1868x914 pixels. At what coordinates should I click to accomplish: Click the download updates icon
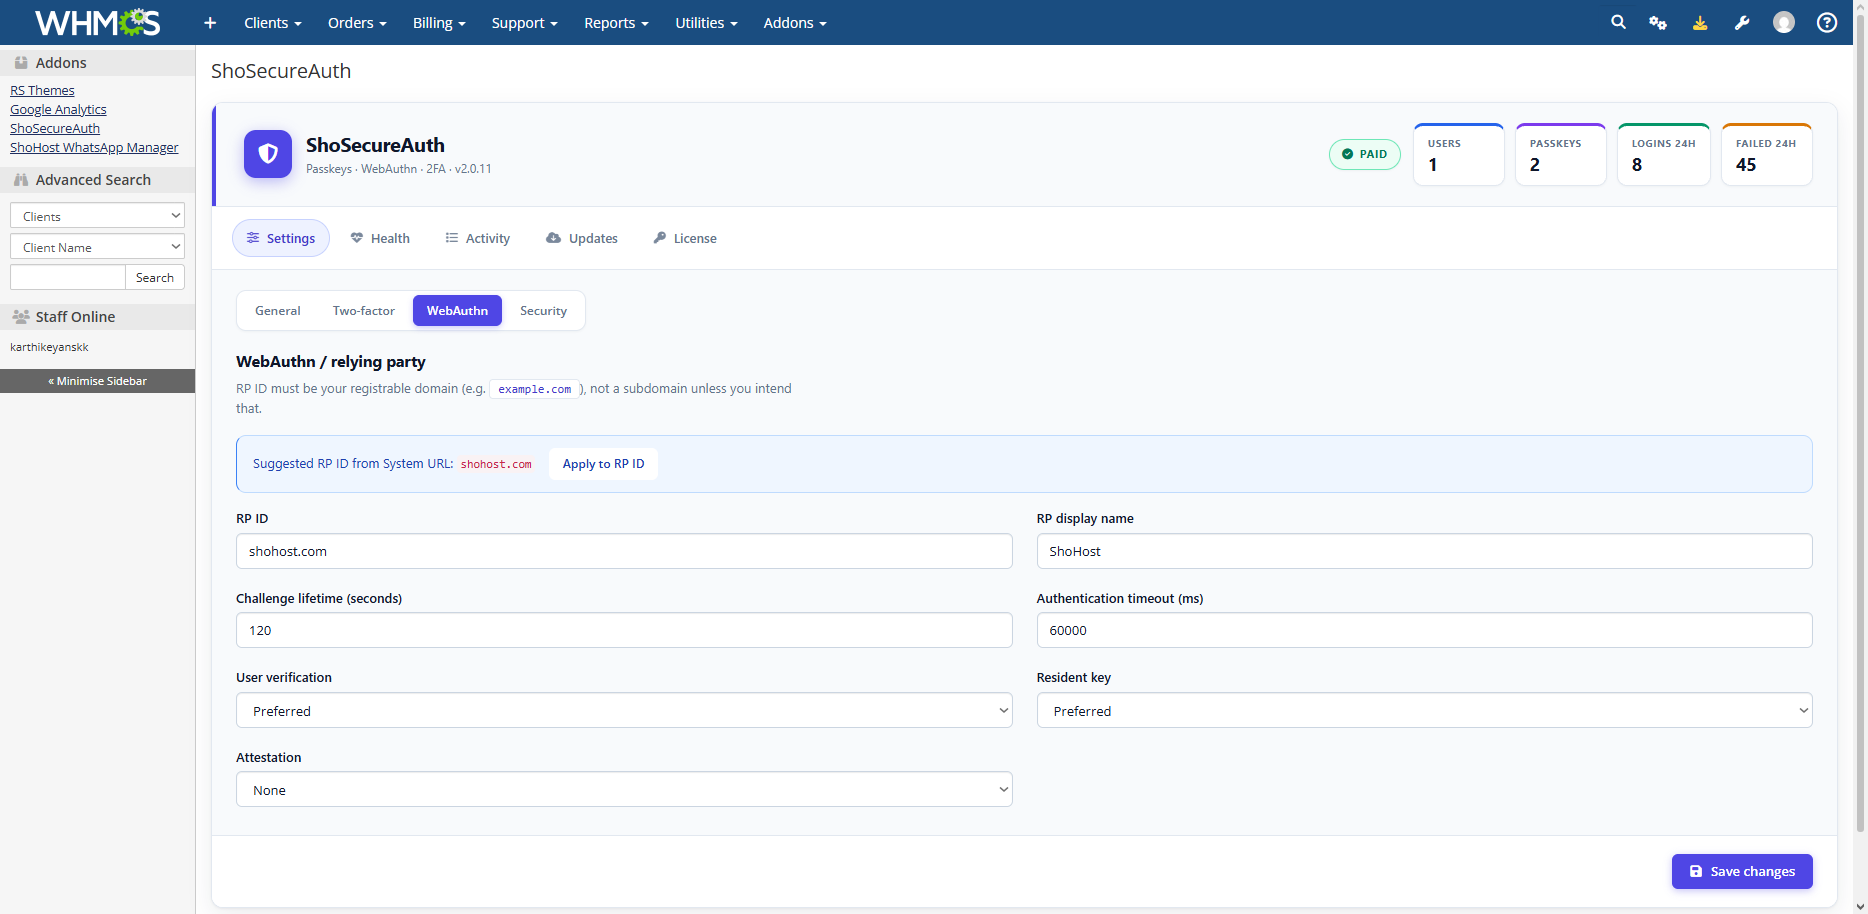click(1700, 22)
